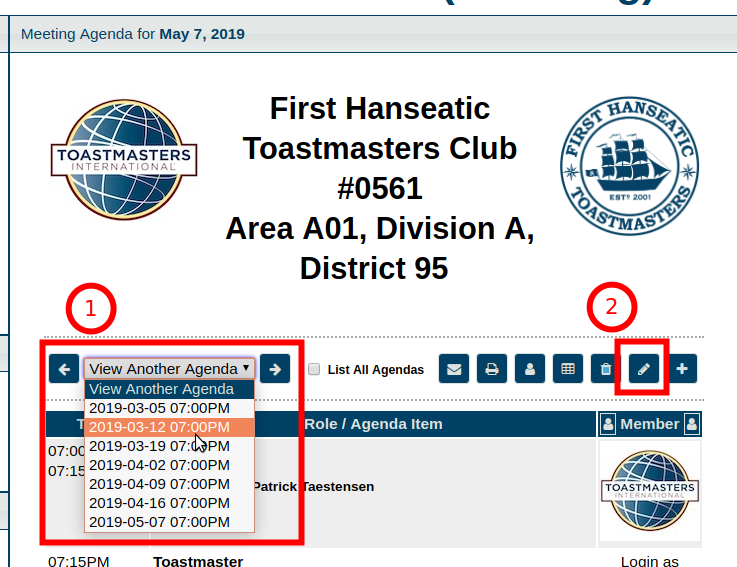Select agenda 2019-03-12 07:00PM
This screenshot has height=567, width=737.
click(169, 427)
